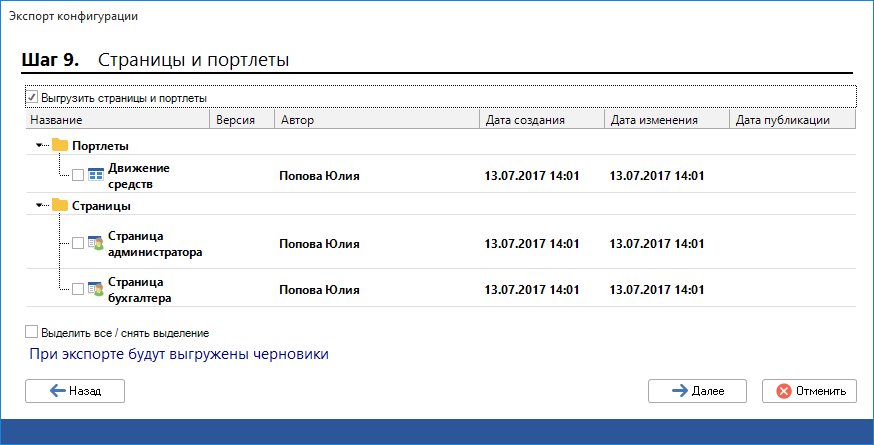Sort by Дата изменения column header

(x=665, y=120)
